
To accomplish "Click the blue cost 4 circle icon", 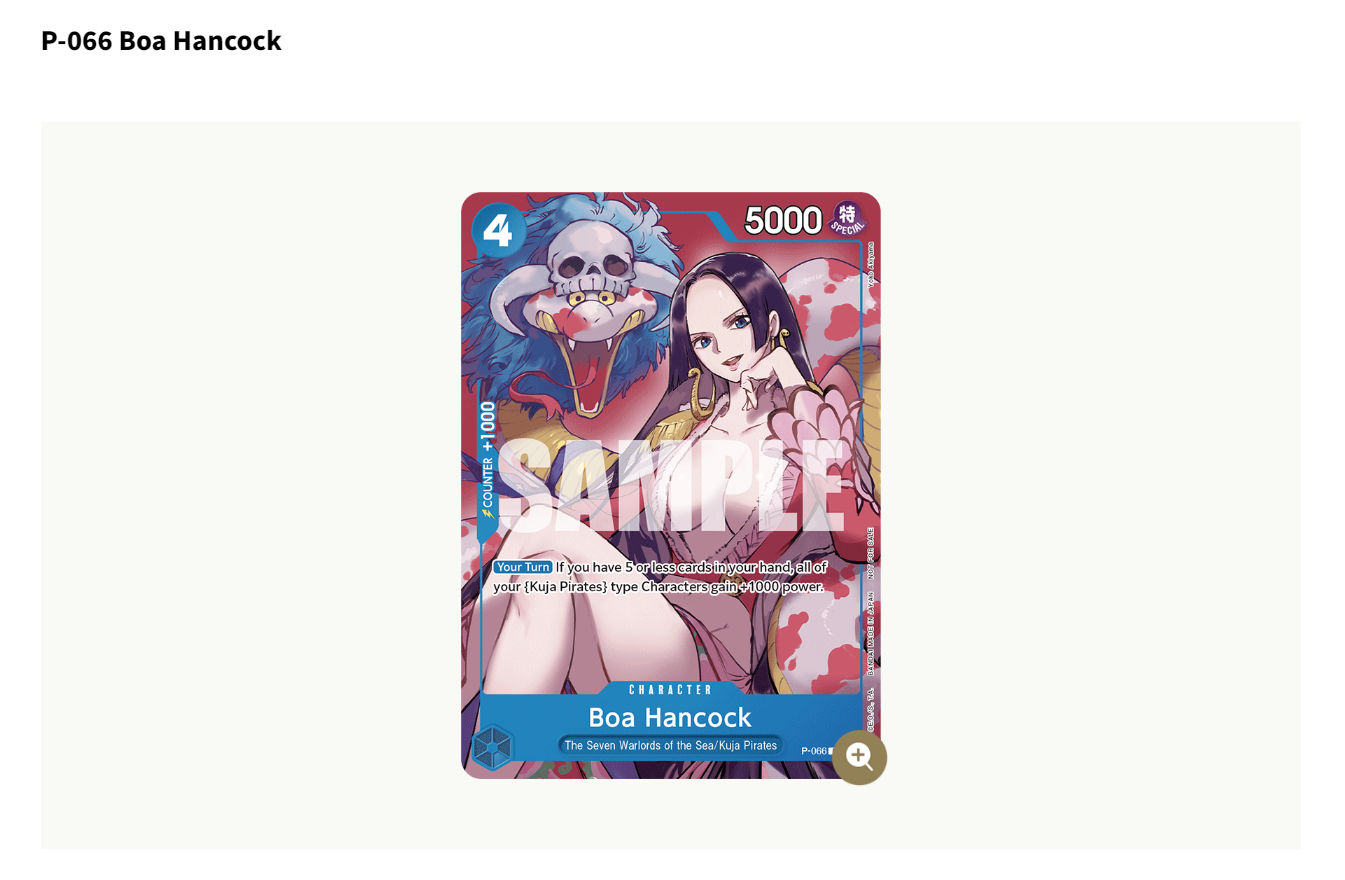I will (498, 231).
